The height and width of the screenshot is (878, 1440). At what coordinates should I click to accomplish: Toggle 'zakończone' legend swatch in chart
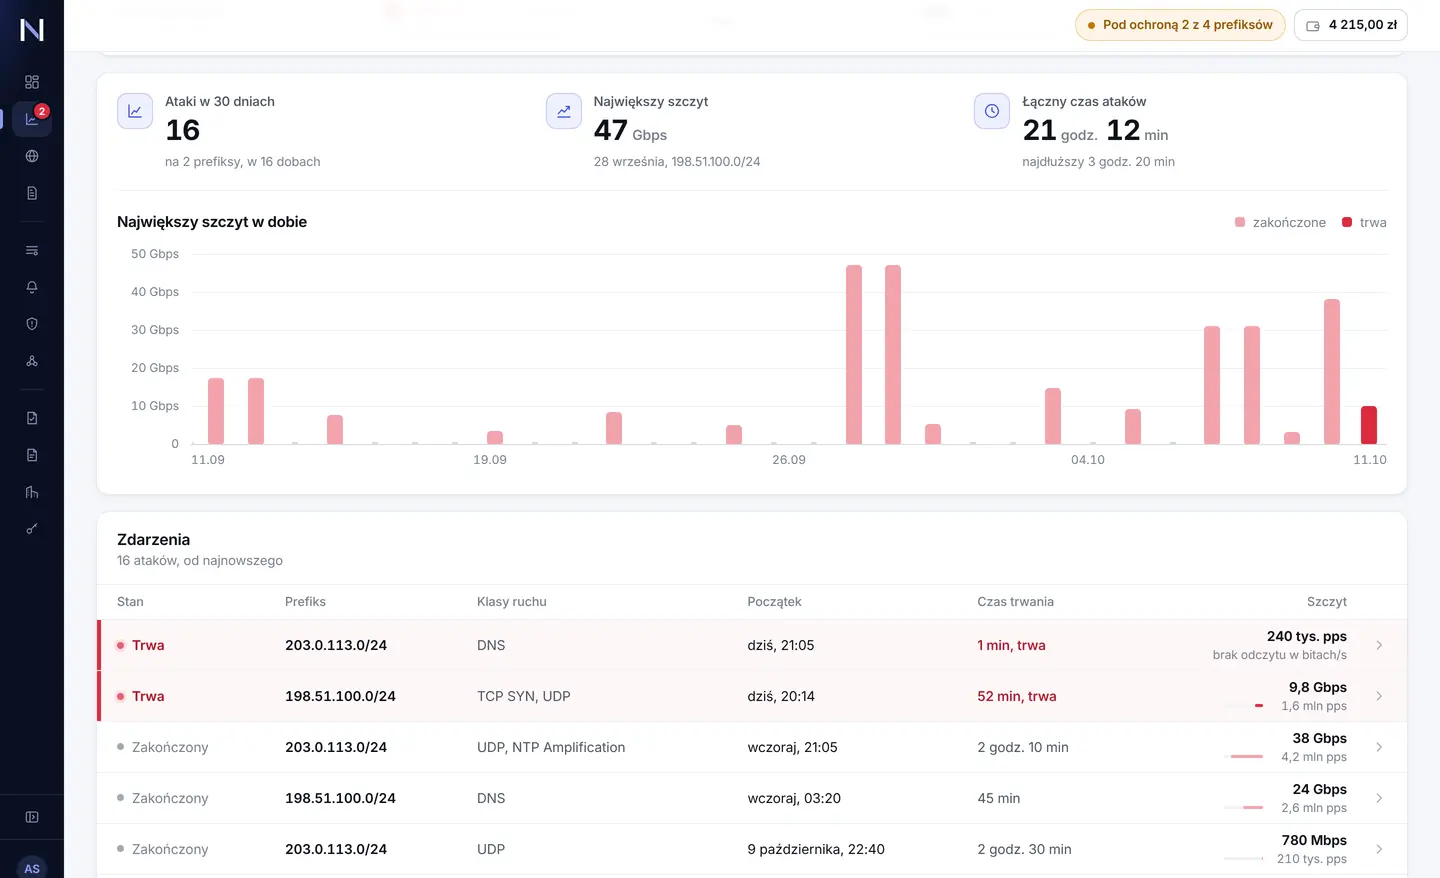point(1240,222)
